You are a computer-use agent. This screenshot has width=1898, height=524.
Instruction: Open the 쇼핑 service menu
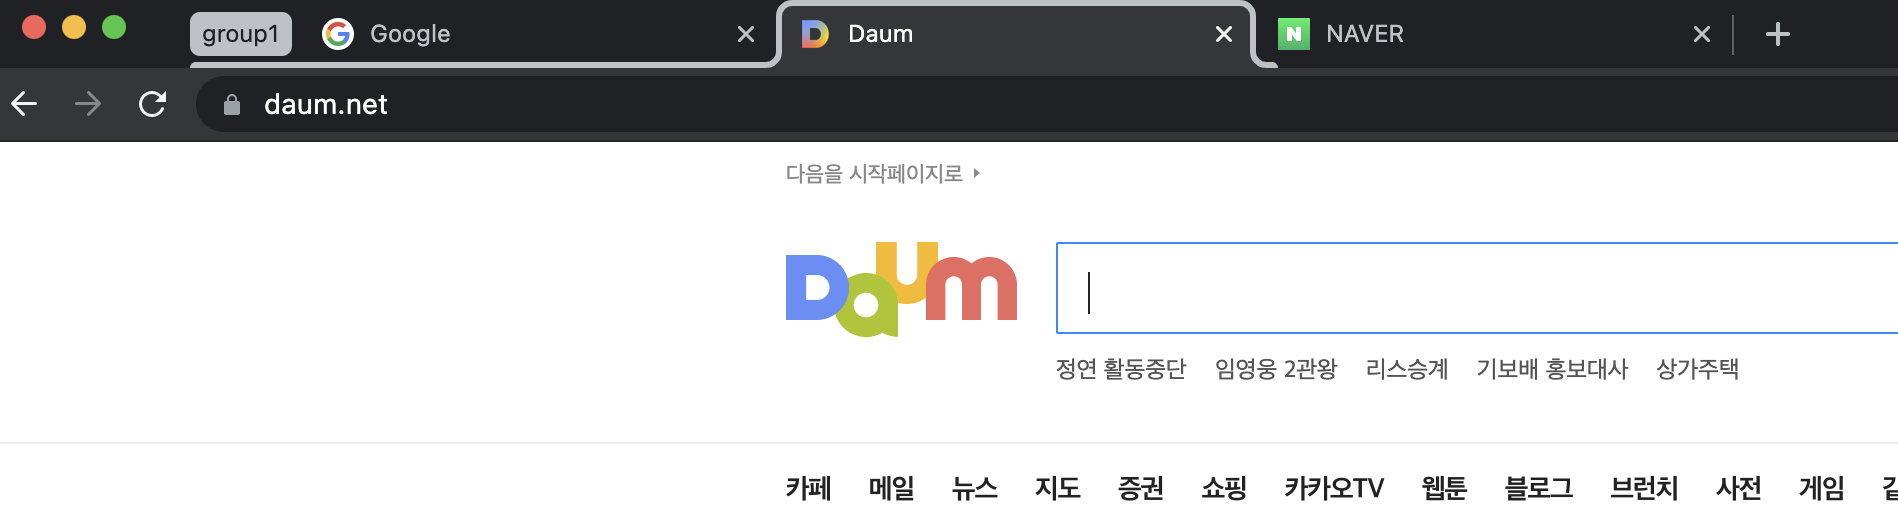tap(1224, 488)
